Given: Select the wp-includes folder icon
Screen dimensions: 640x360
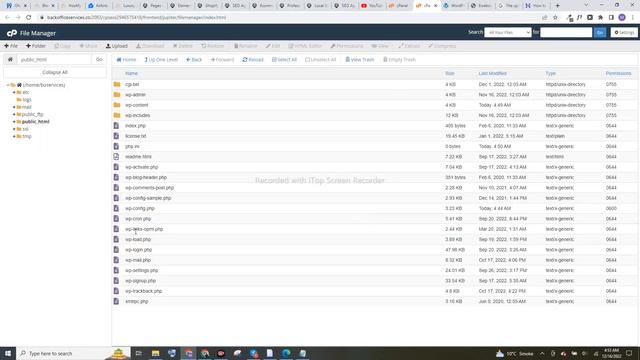Looking at the screenshot, I should pyautogui.click(x=117, y=116).
